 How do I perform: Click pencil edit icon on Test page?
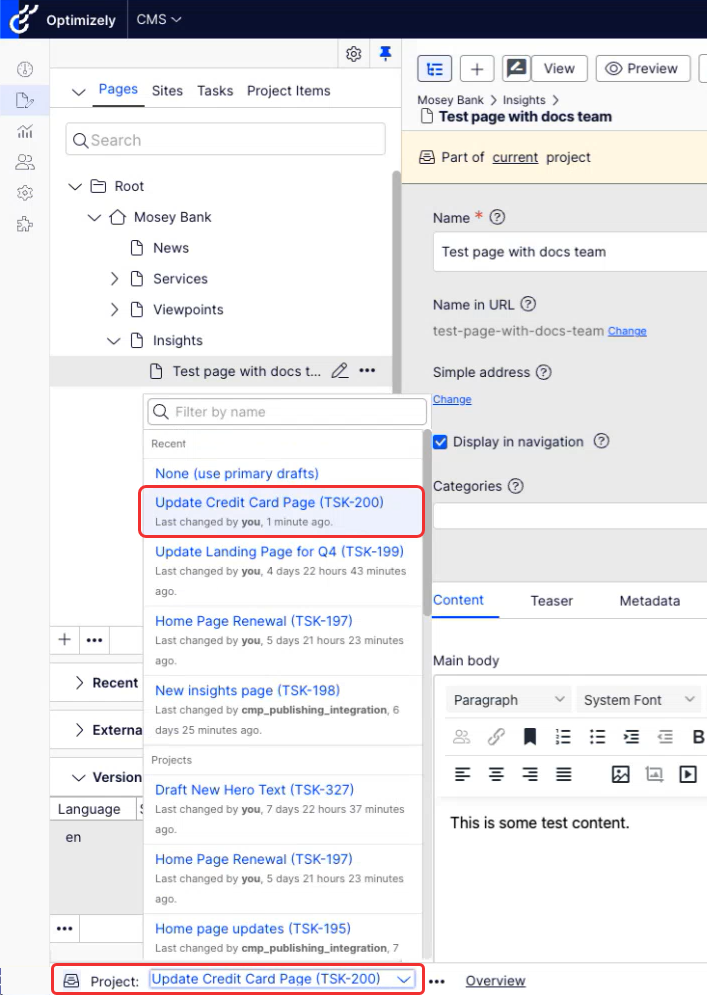click(x=339, y=371)
